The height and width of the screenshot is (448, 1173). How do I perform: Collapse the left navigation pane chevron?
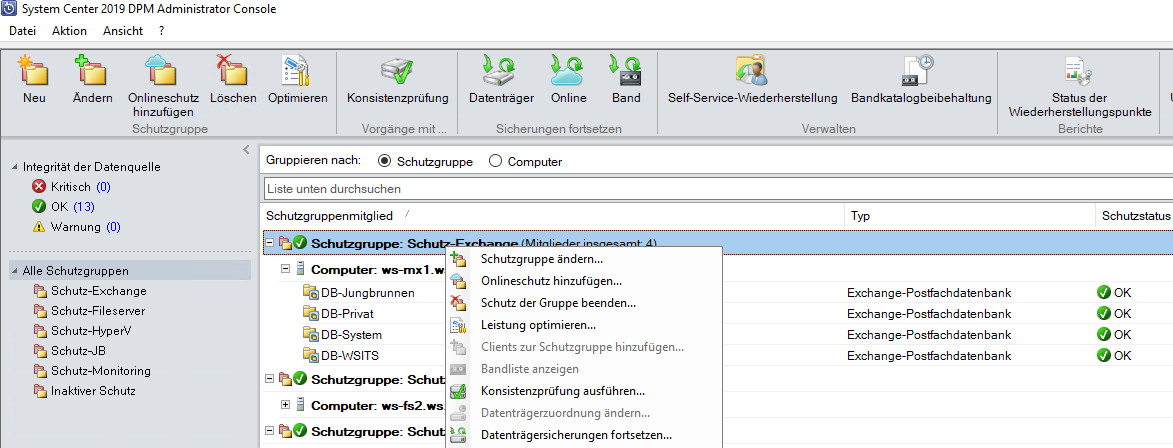click(245, 150)
